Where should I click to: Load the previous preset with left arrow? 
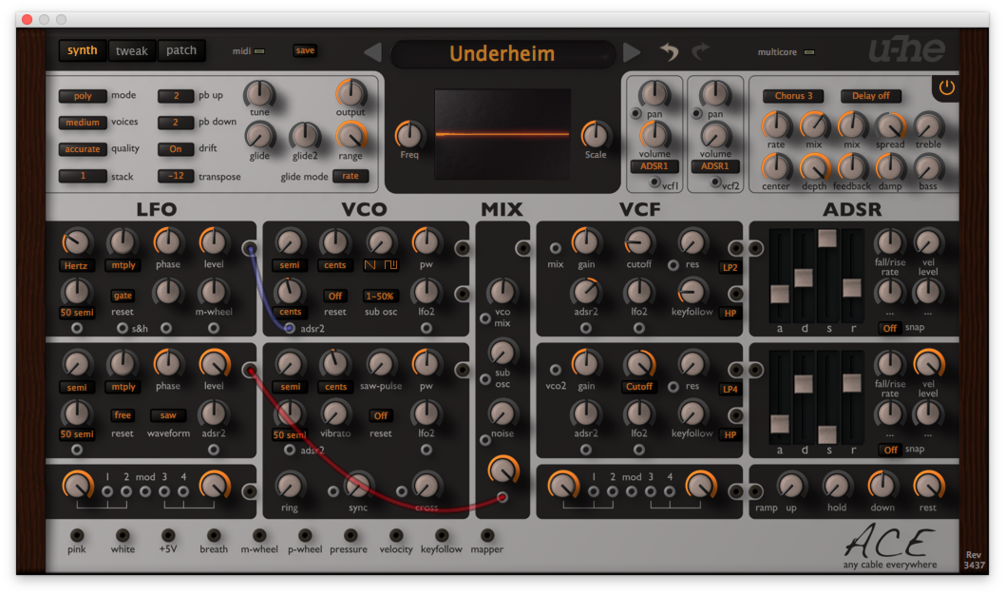(x=373, y=53)
